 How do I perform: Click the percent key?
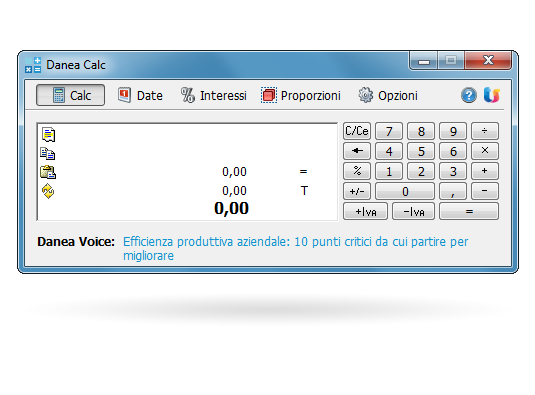(357, 171)
